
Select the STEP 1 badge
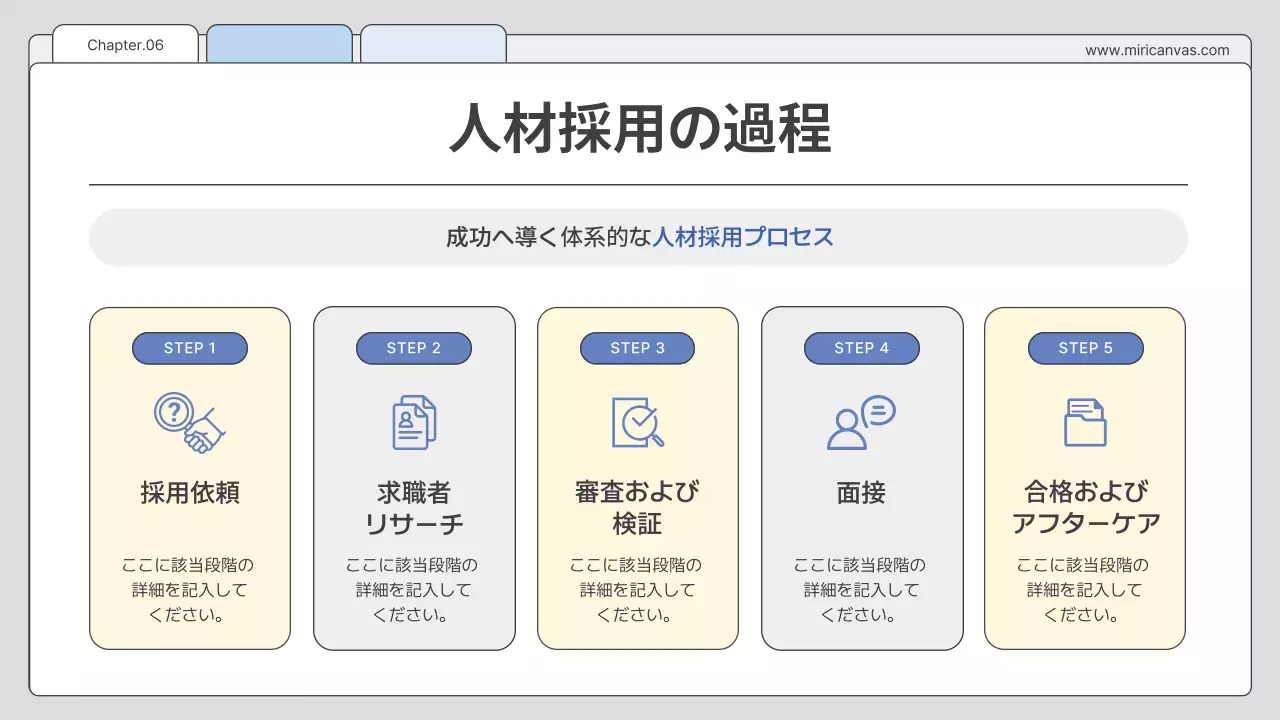[x=189, y=348]
